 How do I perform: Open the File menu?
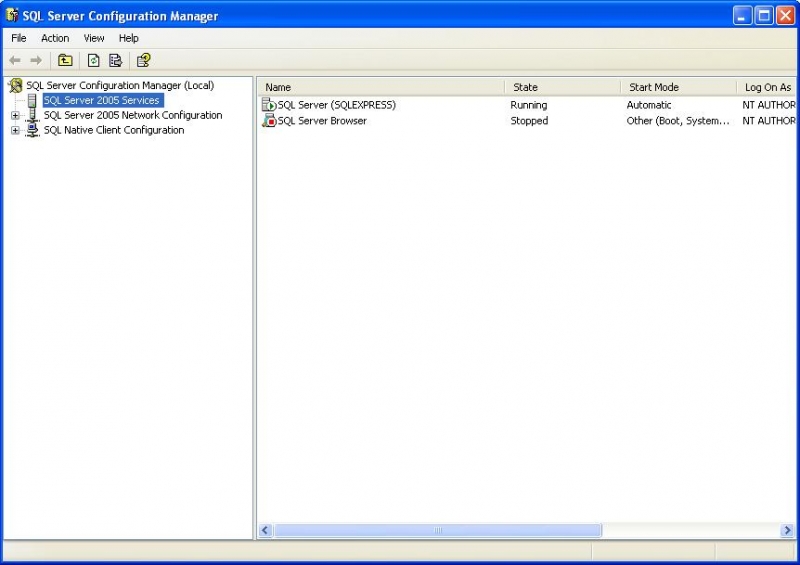pos(19,38)
